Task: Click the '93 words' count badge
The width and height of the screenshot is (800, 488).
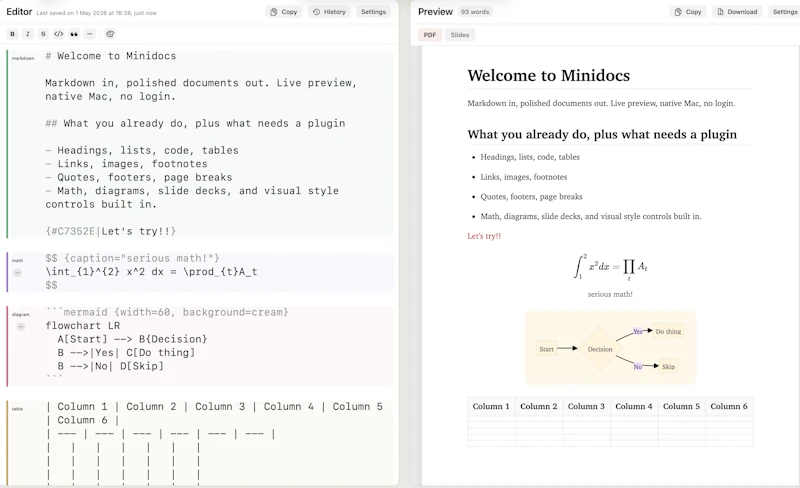Action: pos(475,12)
